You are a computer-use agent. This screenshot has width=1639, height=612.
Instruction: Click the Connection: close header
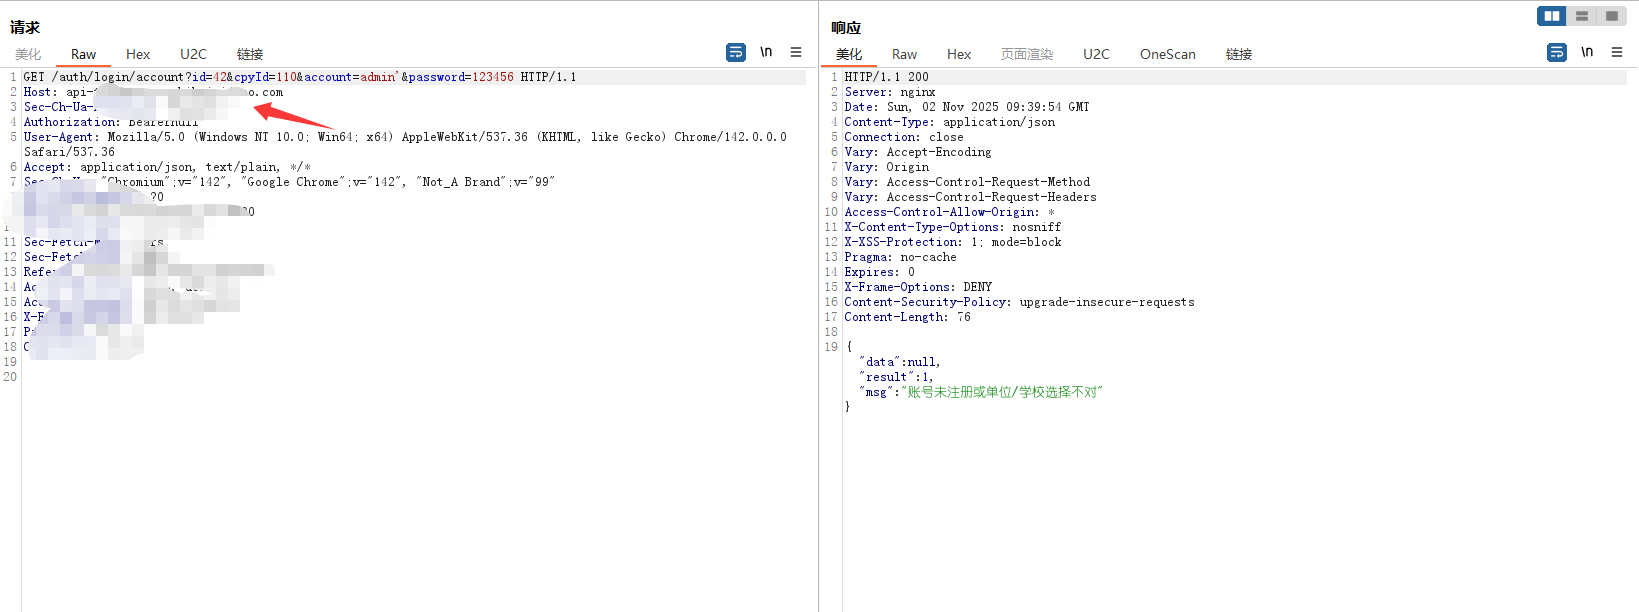click(904, 137)
